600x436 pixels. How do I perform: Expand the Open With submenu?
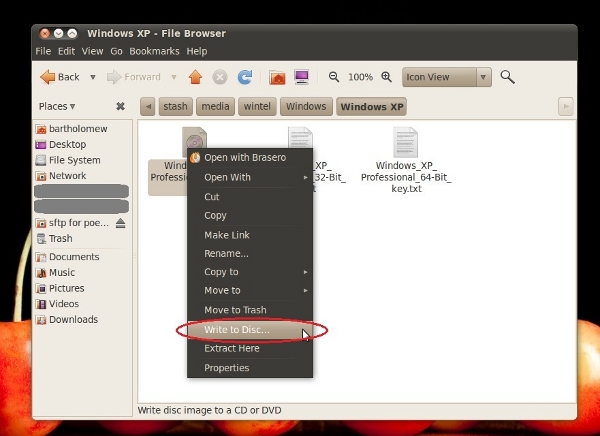pos(250,177)
